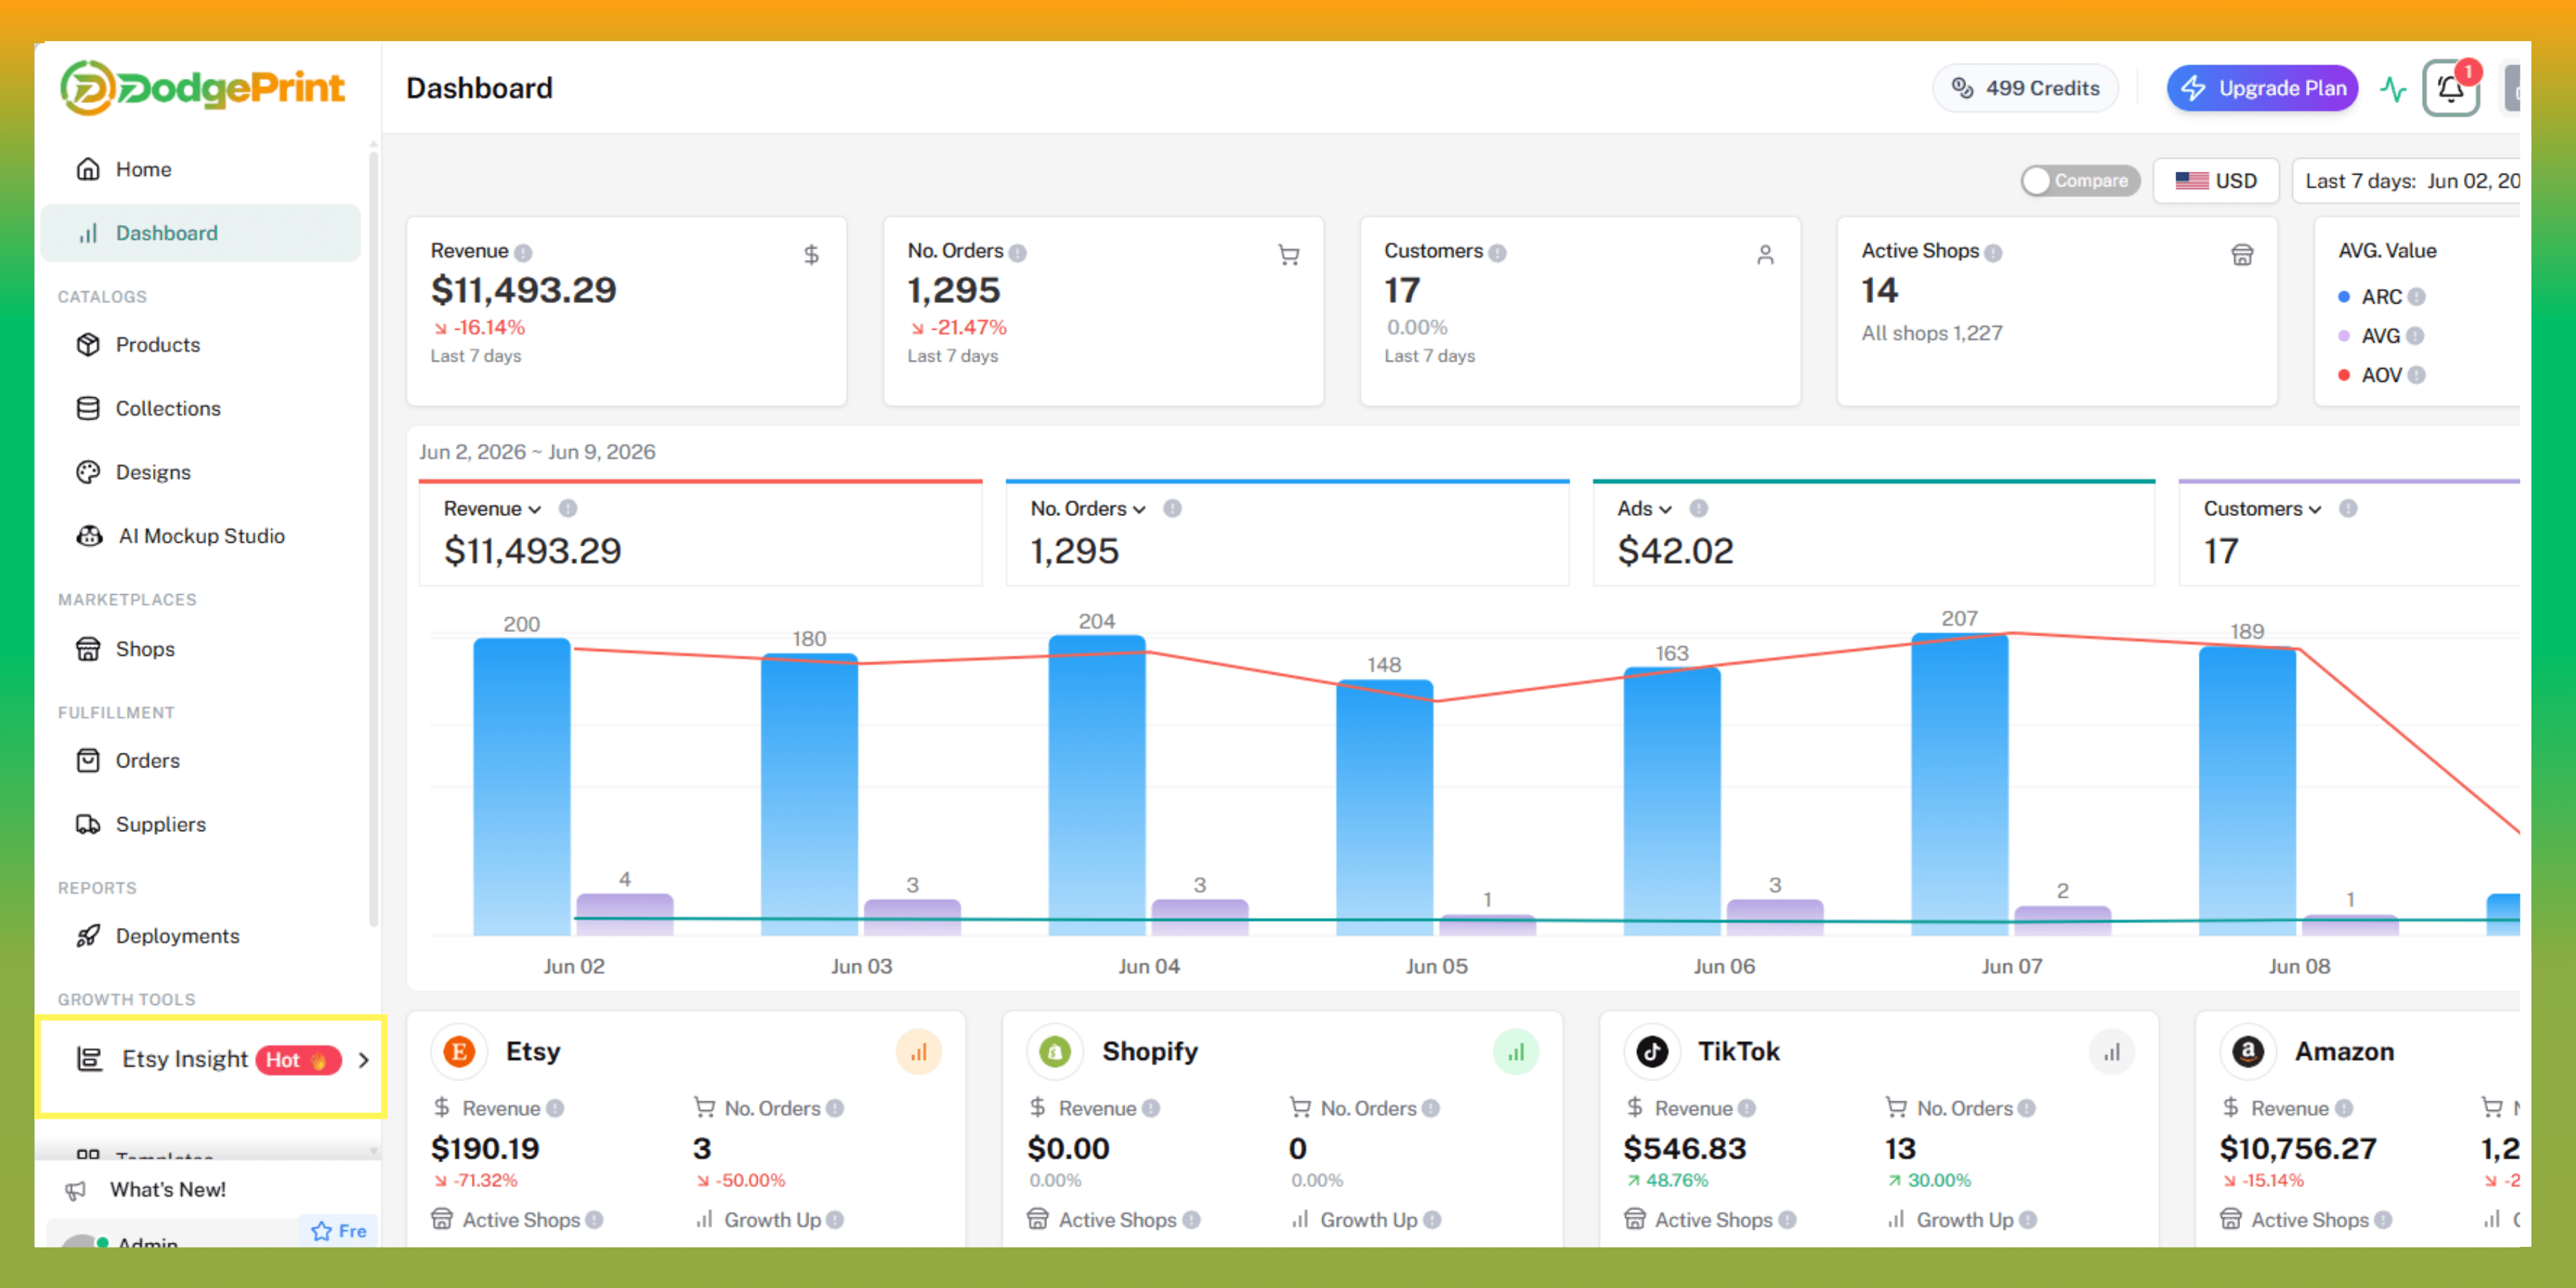Click the Jun 02 blue orders bar
2576x1288 pixels.
[x=522, y=787]
